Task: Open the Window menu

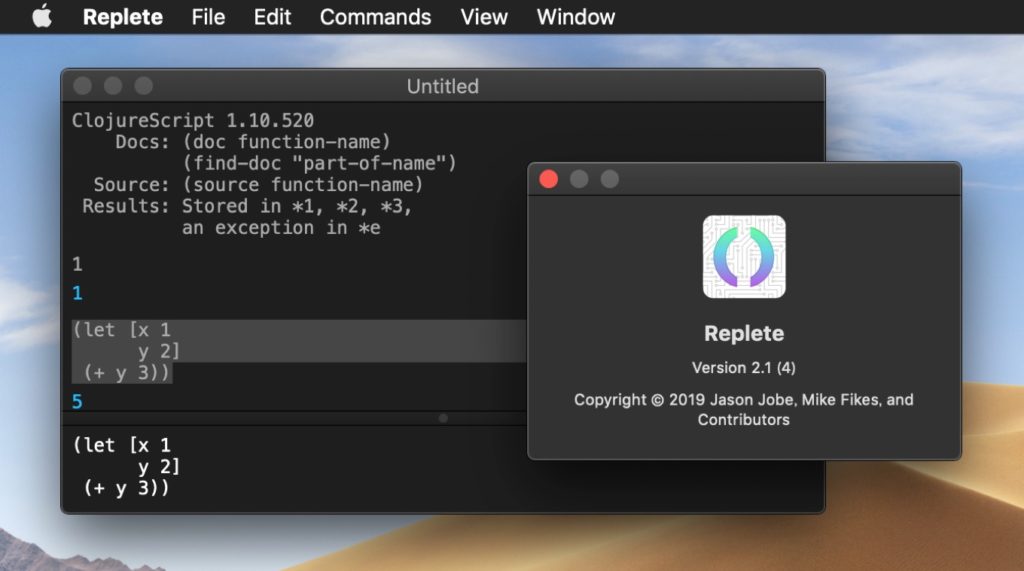Action: click(x=576, y=17)
